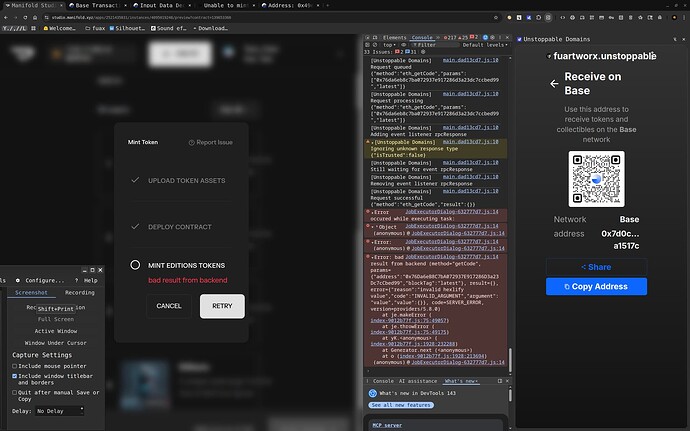Close the DevTools panel
The height and width of the screenshot is (431, 690).
coord(507,38)
